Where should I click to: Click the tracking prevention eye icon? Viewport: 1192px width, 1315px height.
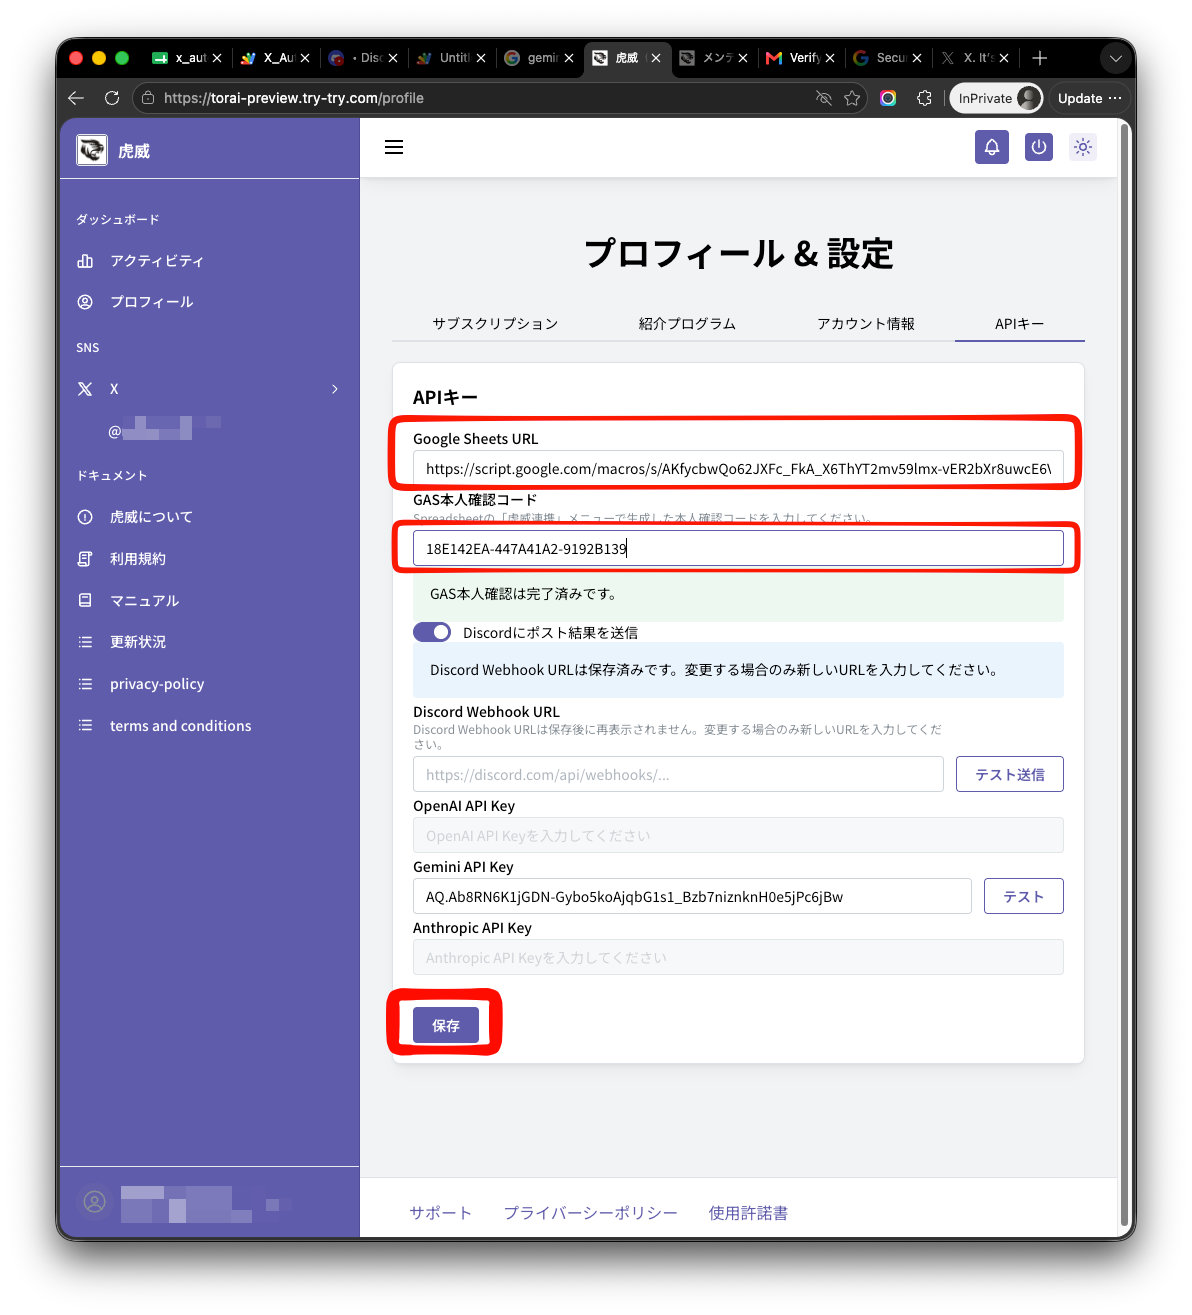(824, 98)
